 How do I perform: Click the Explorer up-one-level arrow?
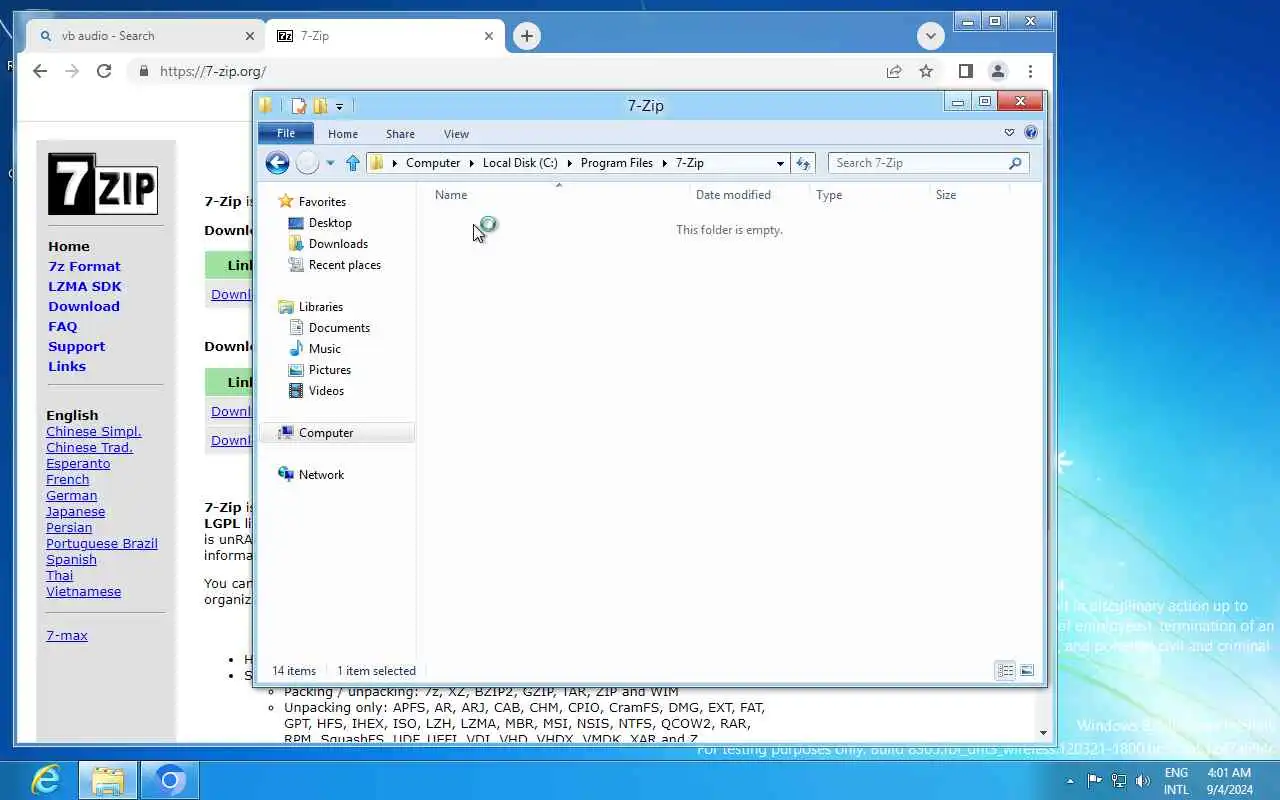(352, 163)
